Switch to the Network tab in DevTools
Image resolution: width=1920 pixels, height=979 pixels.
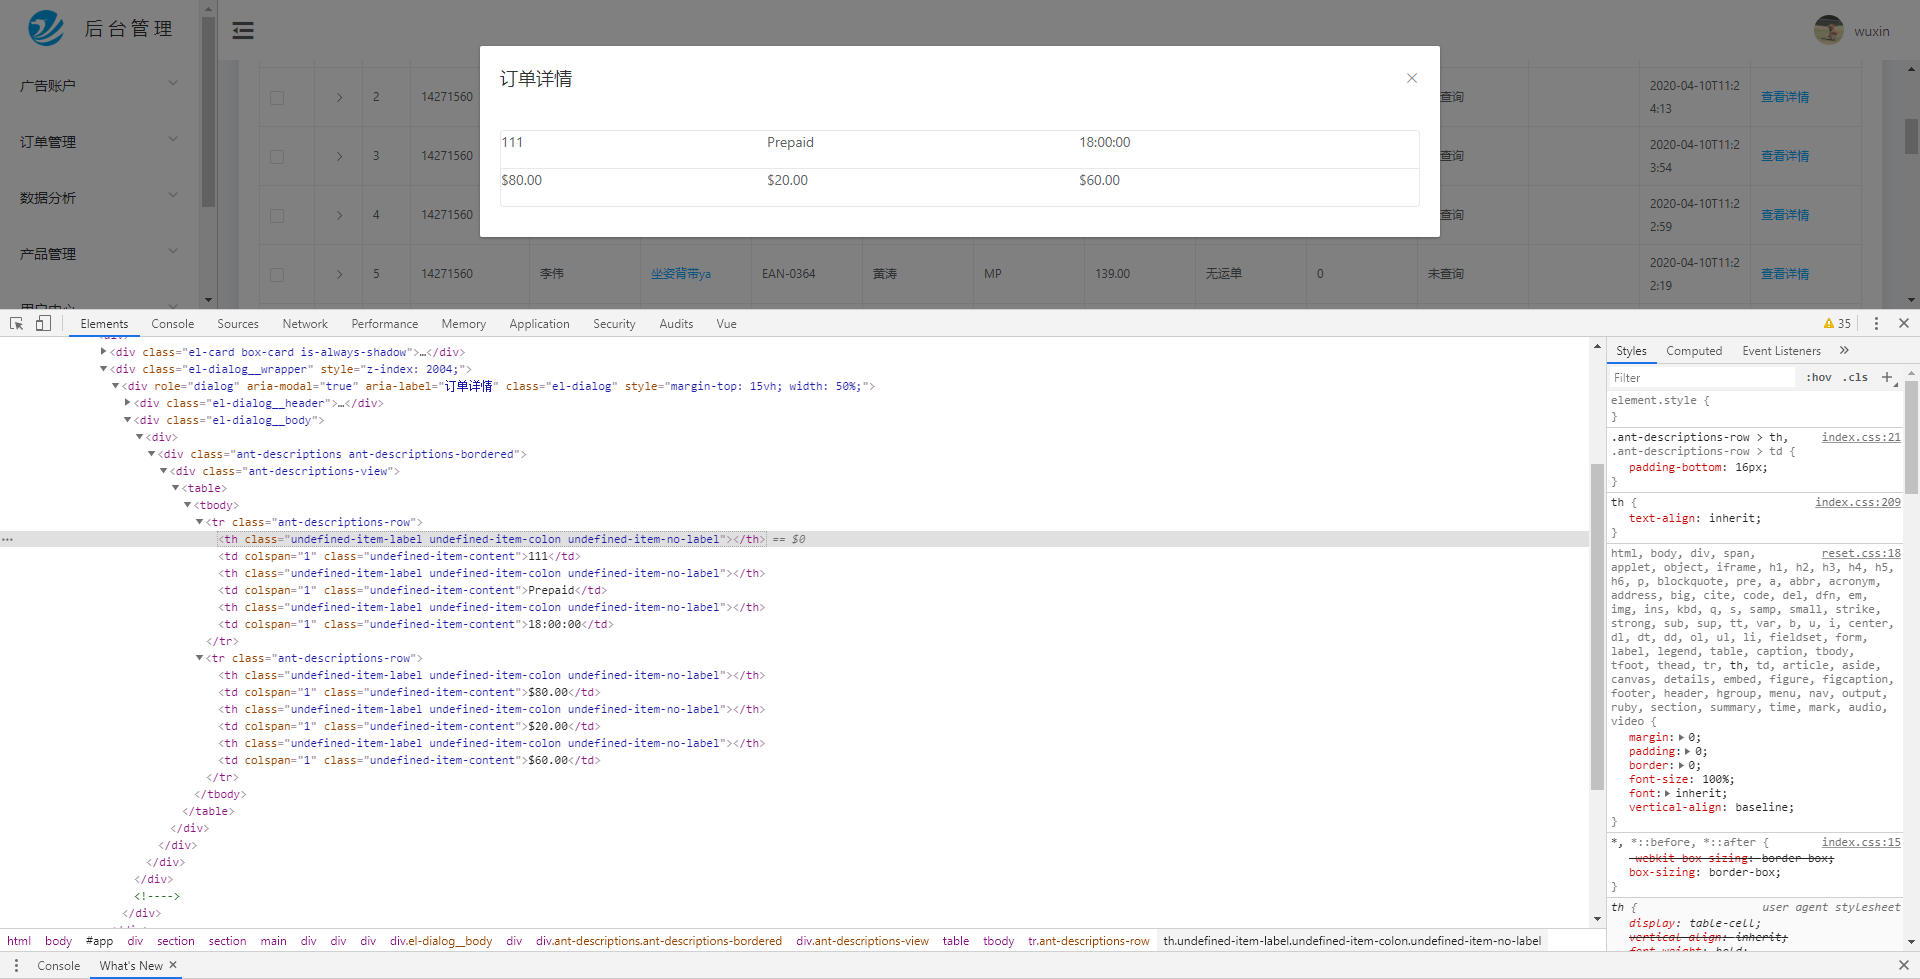305,323
